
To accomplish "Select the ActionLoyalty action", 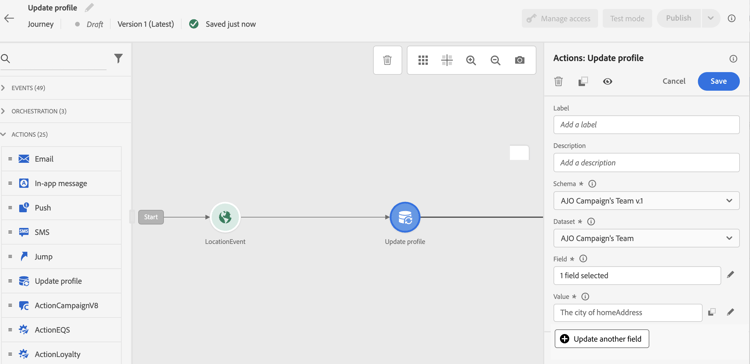I will pyautogui.click(x=61, y=354).
